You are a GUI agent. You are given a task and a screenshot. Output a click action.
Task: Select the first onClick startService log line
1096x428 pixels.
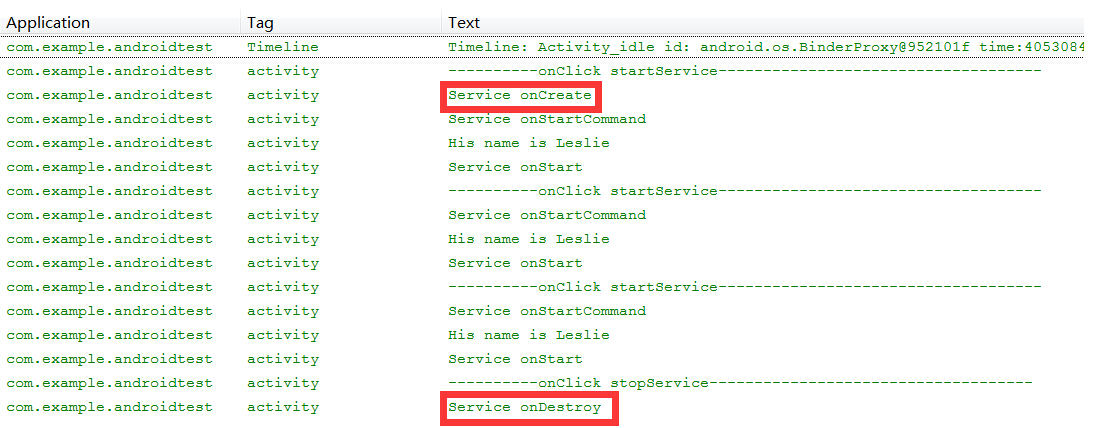click(745, 71)
